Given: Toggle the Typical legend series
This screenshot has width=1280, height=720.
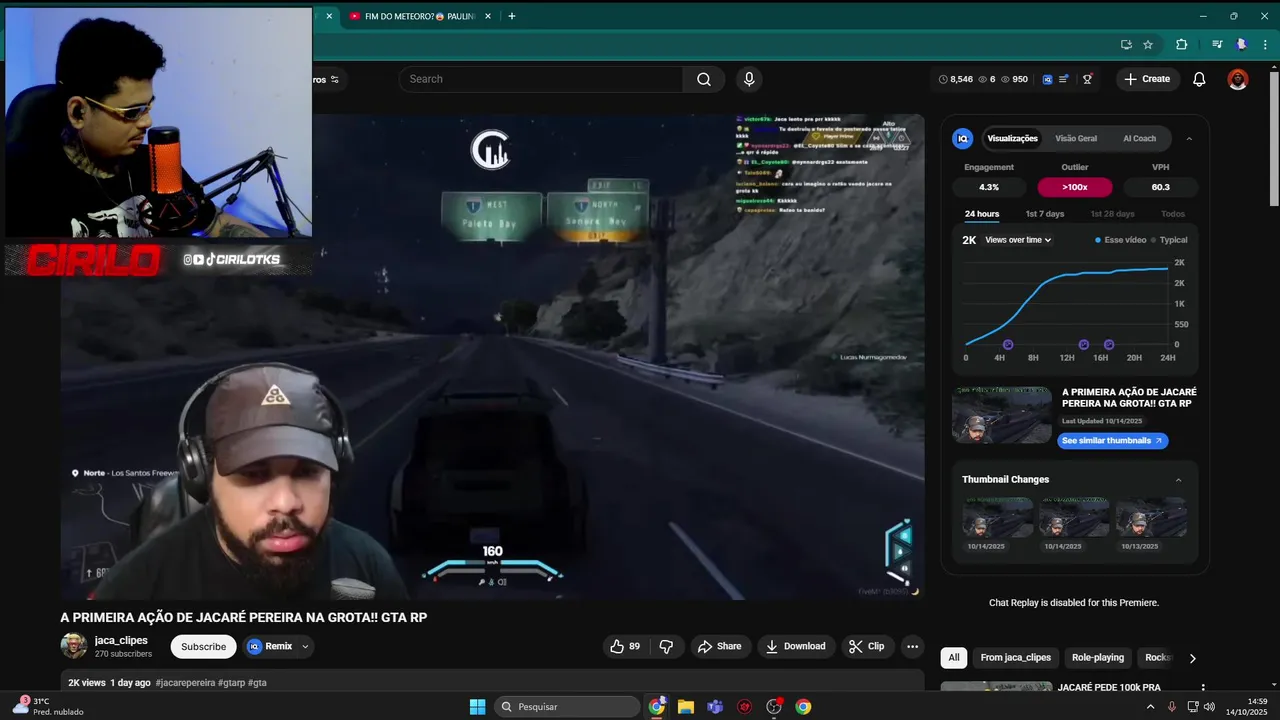Looking at the screenshot, I should click(1169, 240).
